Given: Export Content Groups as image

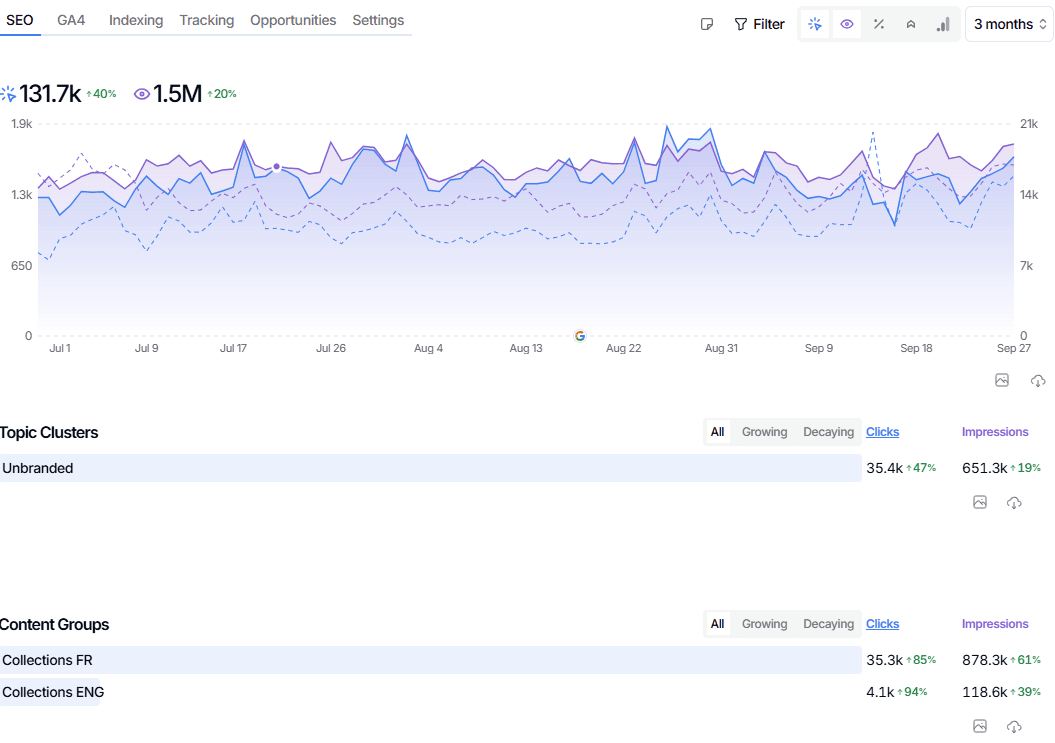Looking at the screenshot, I should [980, 726].
